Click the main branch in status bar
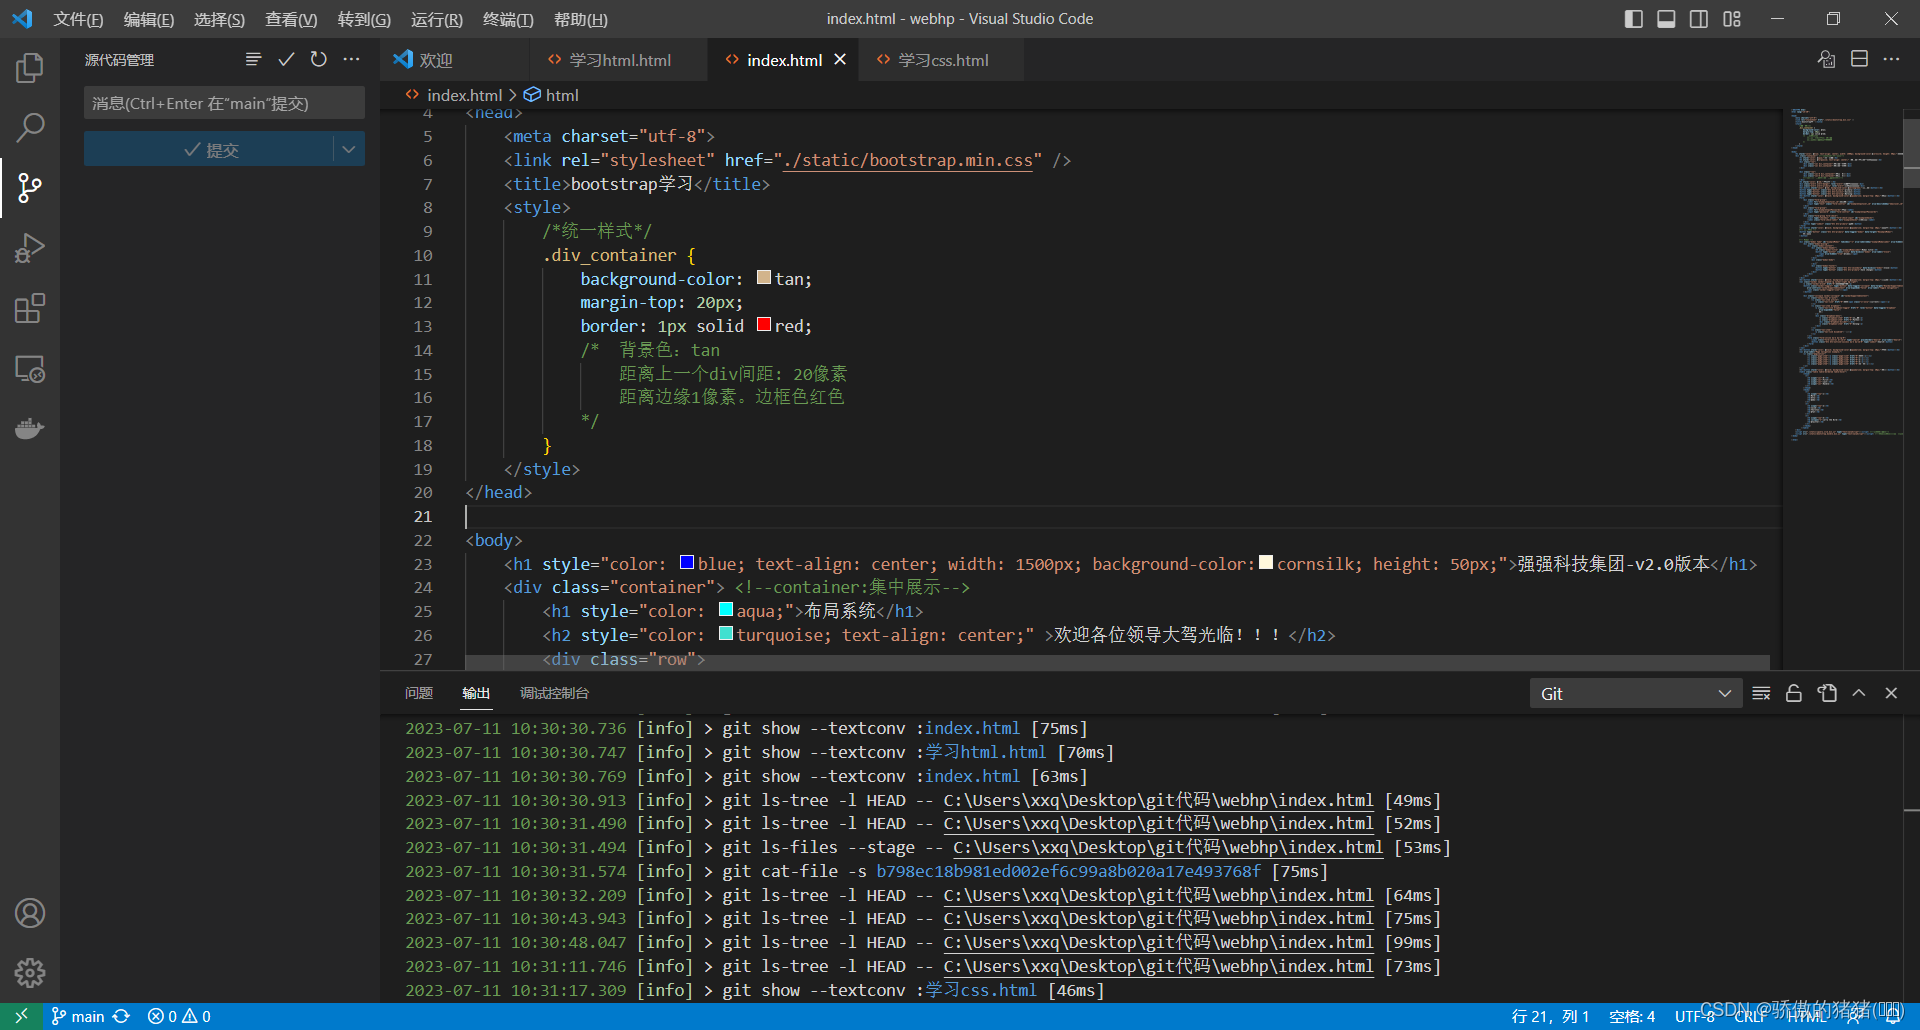Image resolution: width=1920 pixels, height=1030 pixels. point(78,1016)
